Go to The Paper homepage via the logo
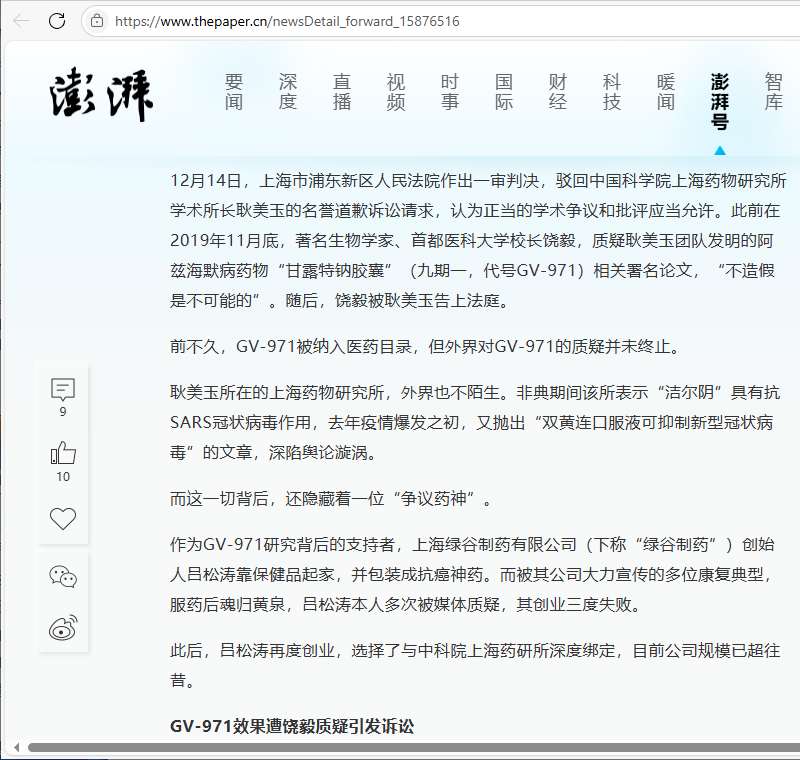 tap(102, 94)
